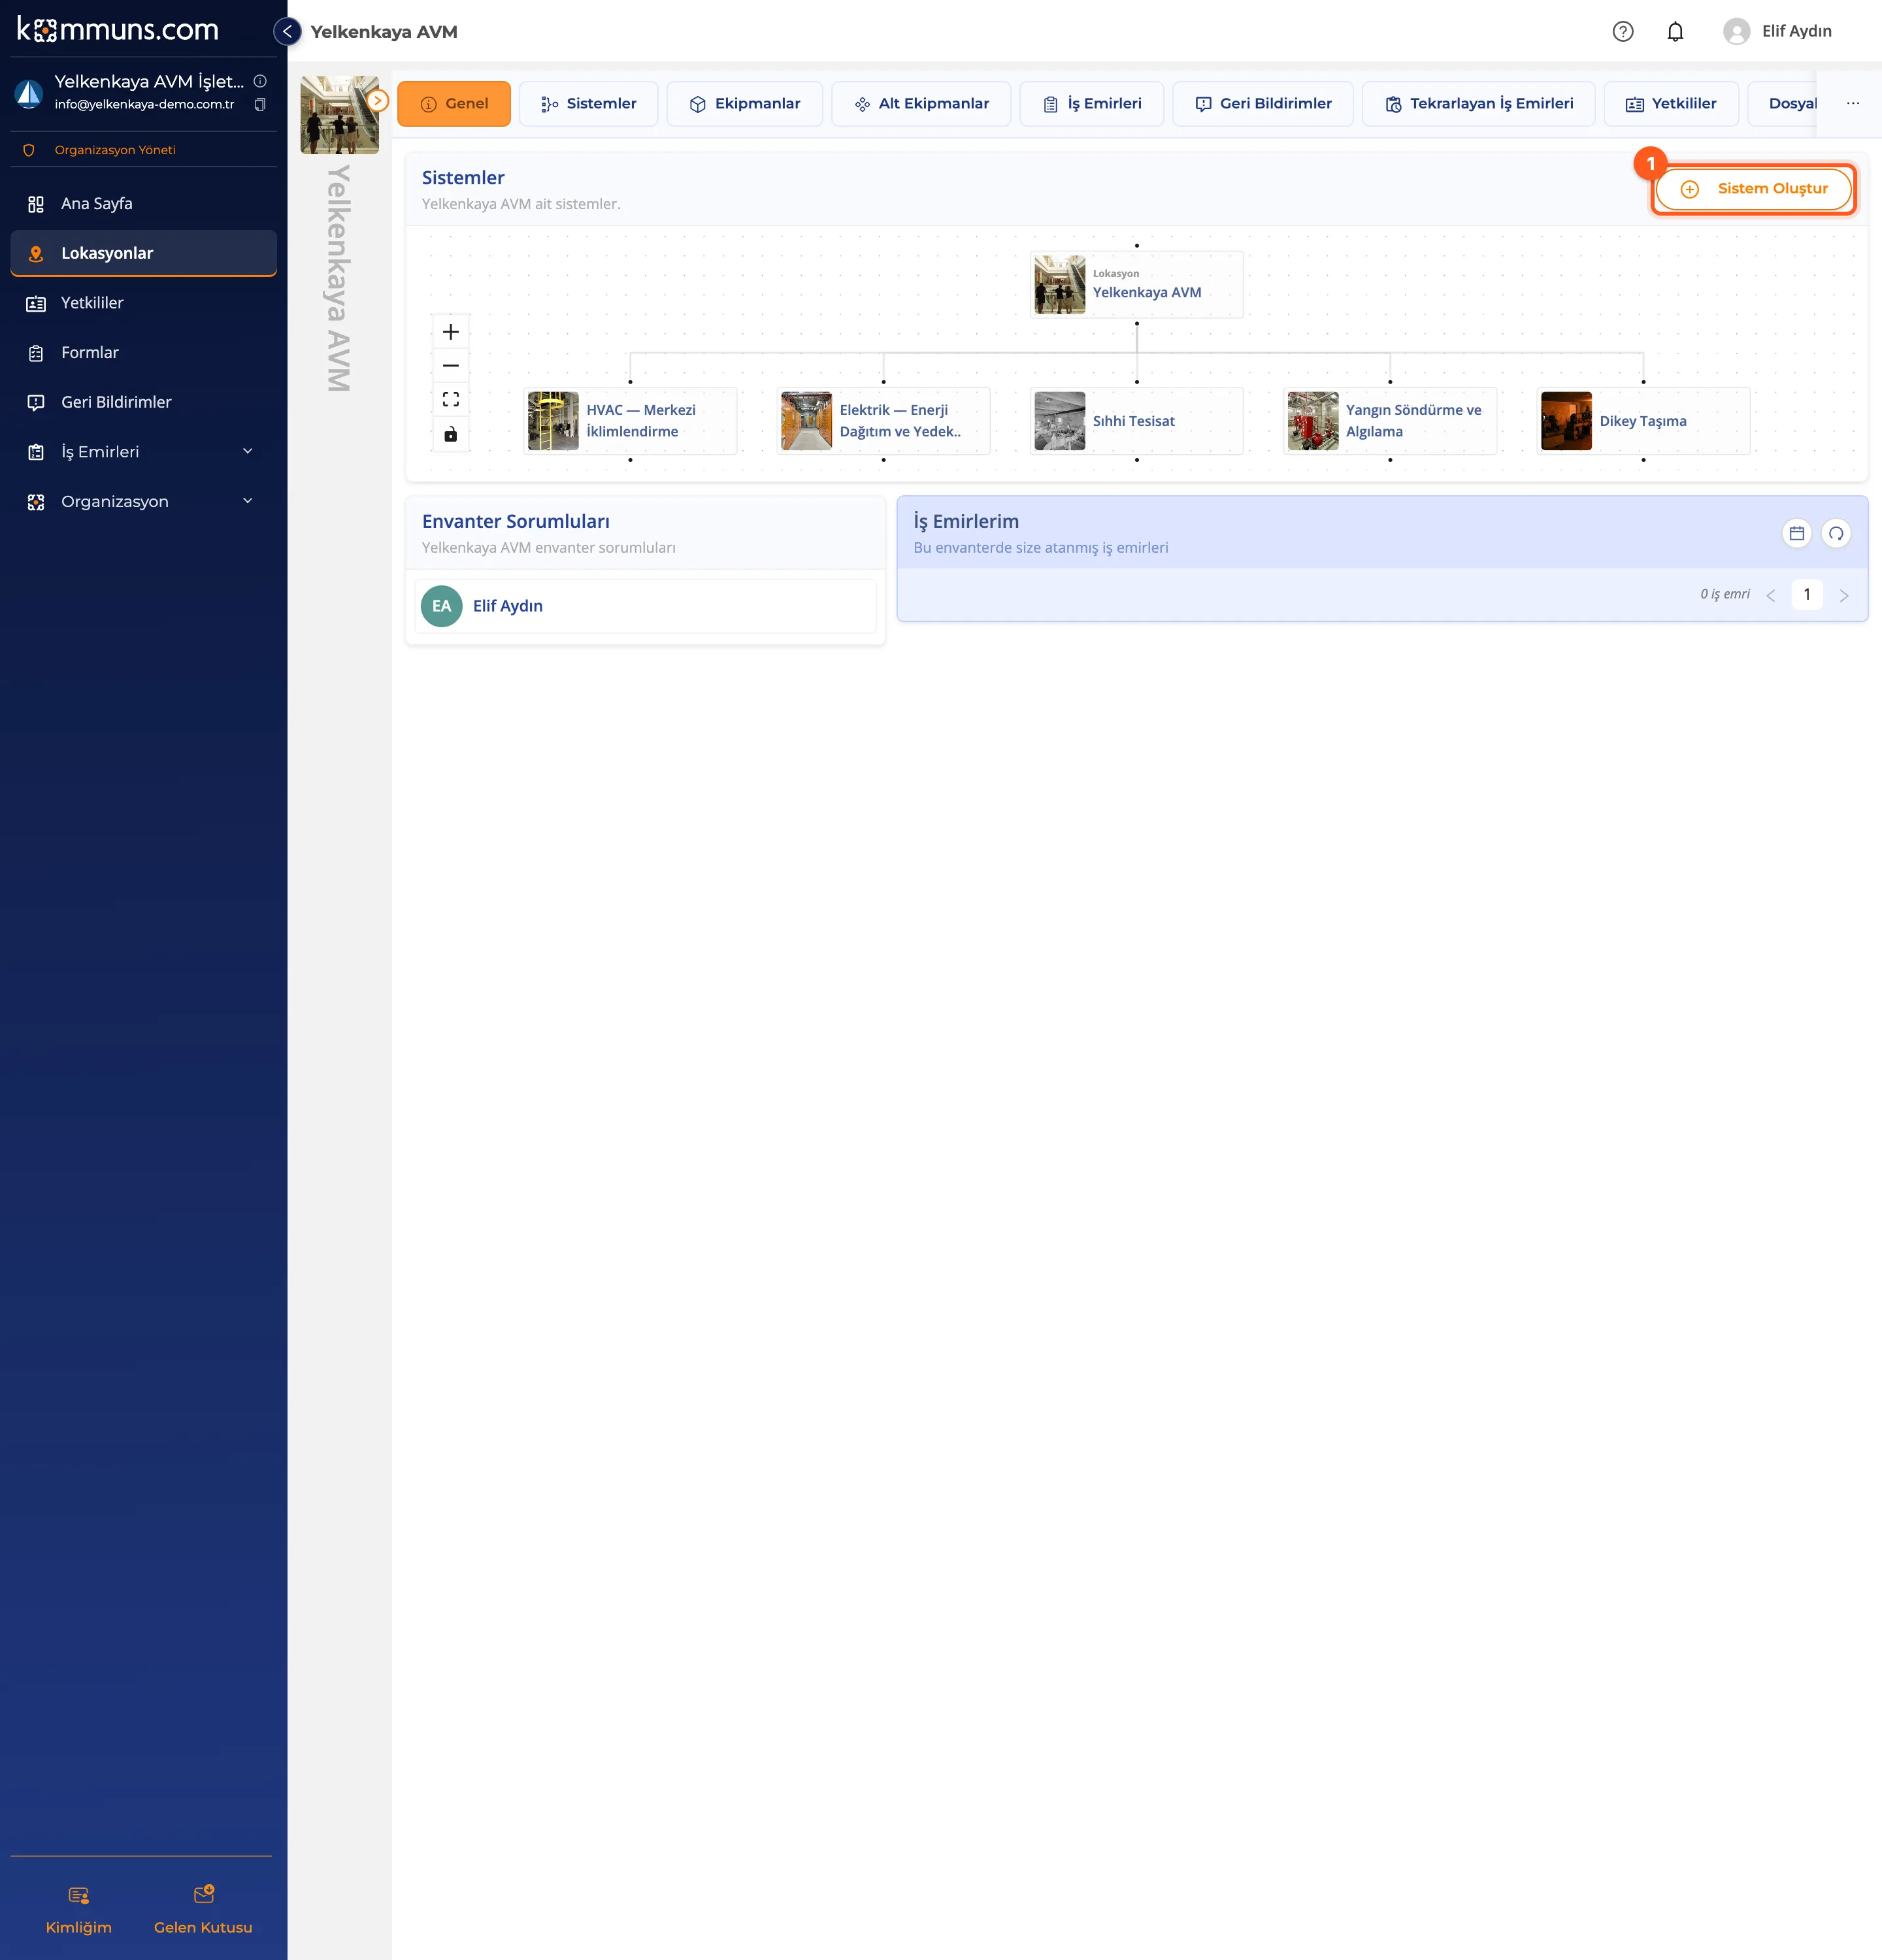Click the Sistem Oluştur button

1754,189
